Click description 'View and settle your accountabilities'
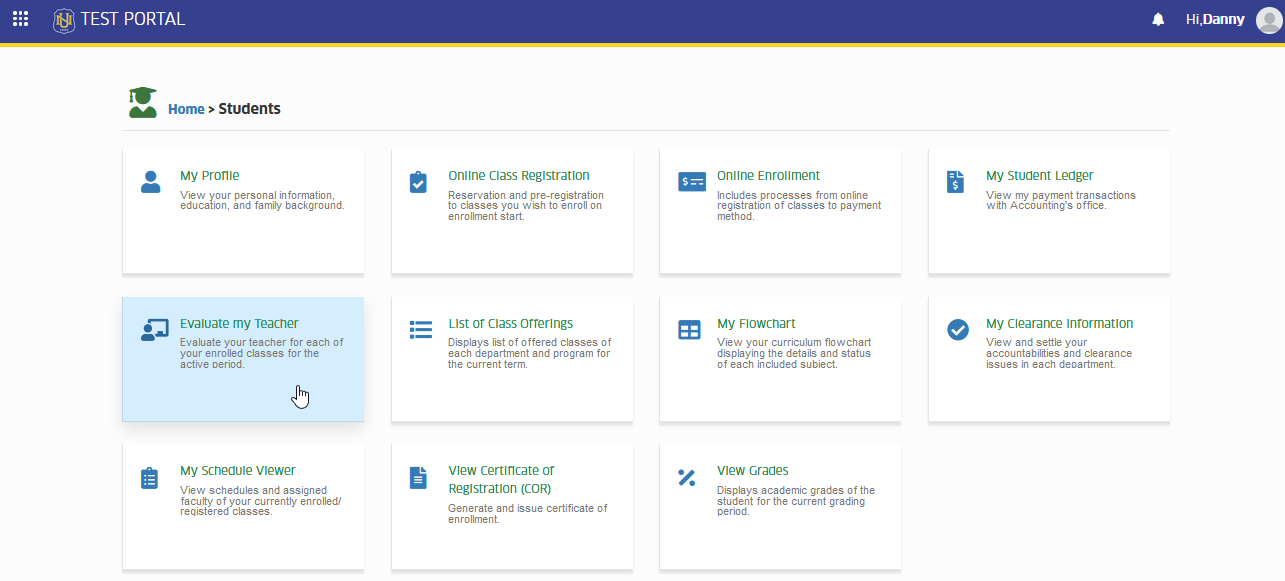Viewport: 1285px width, 581px height. (1059, 353)
